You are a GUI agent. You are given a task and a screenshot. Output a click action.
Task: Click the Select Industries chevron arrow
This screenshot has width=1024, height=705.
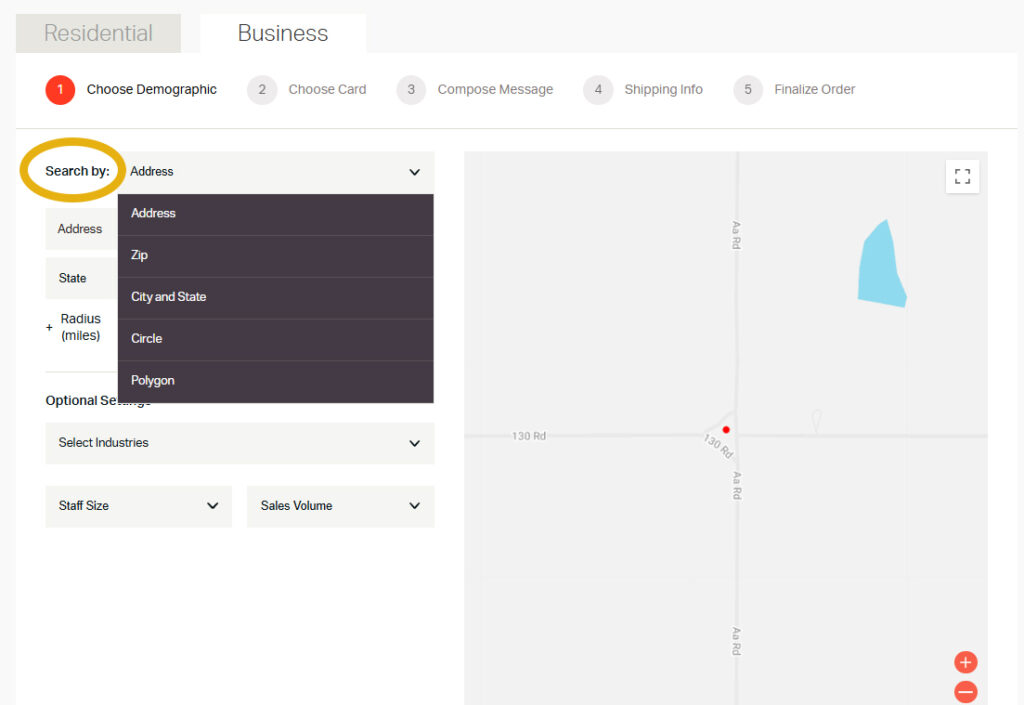415,443
